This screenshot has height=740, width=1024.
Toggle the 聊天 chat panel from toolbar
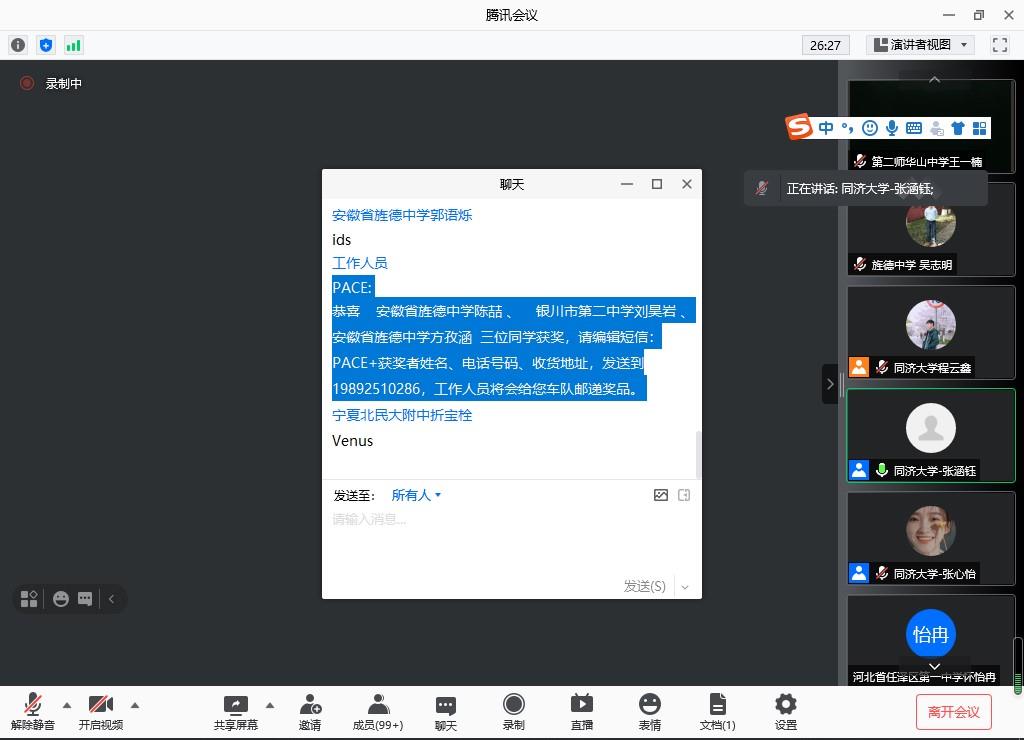(446, 712)
